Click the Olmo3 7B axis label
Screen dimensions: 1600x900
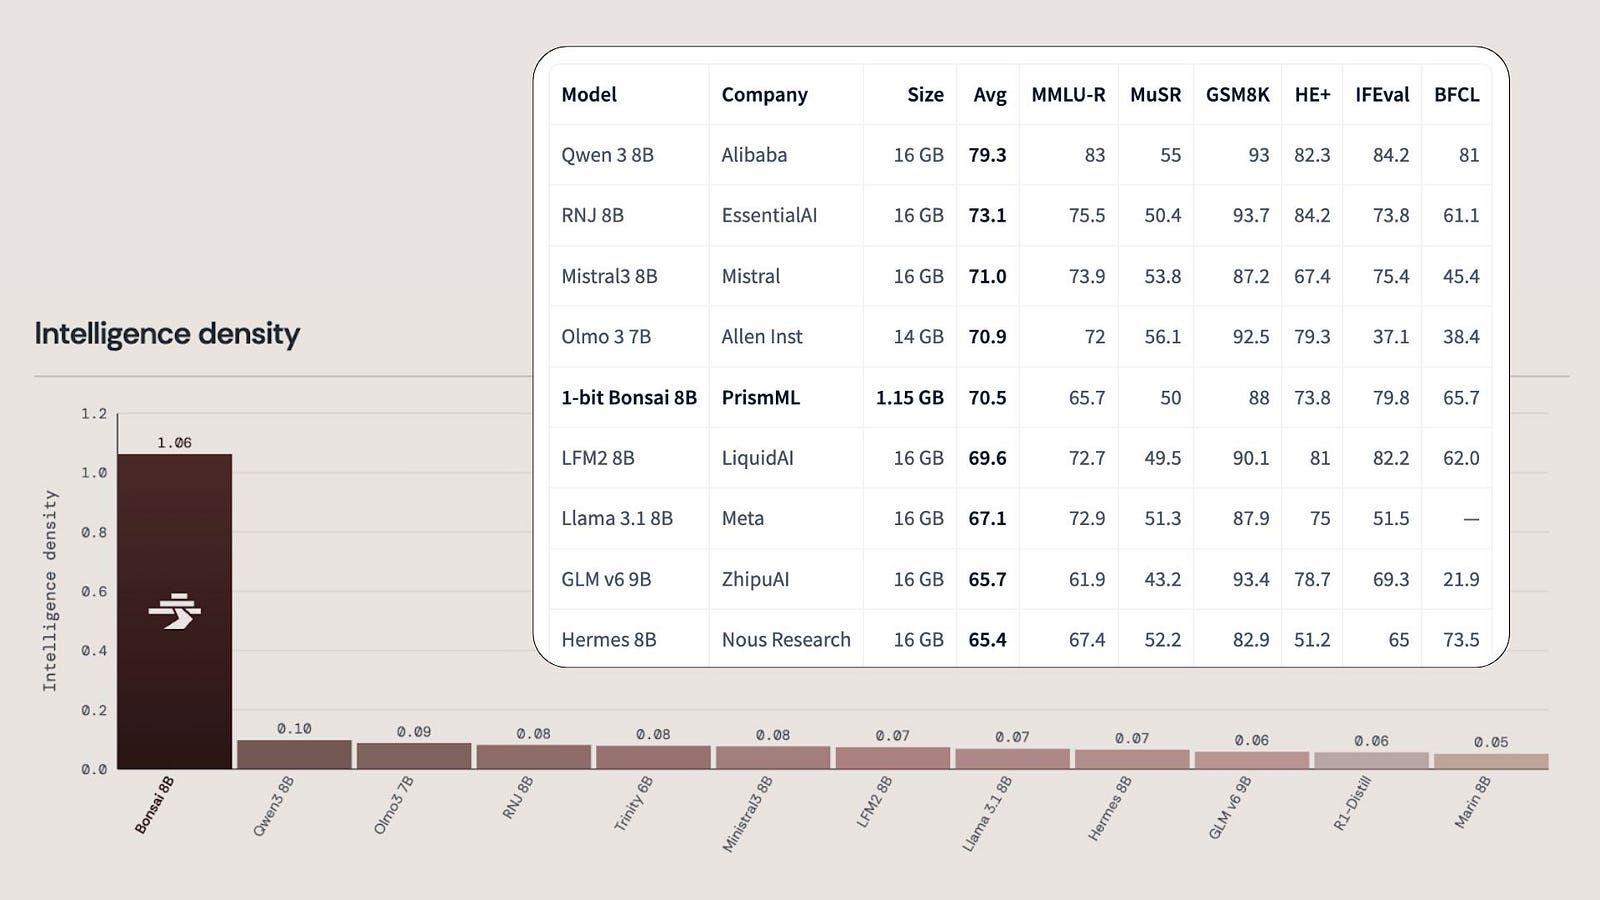point(393,805)
